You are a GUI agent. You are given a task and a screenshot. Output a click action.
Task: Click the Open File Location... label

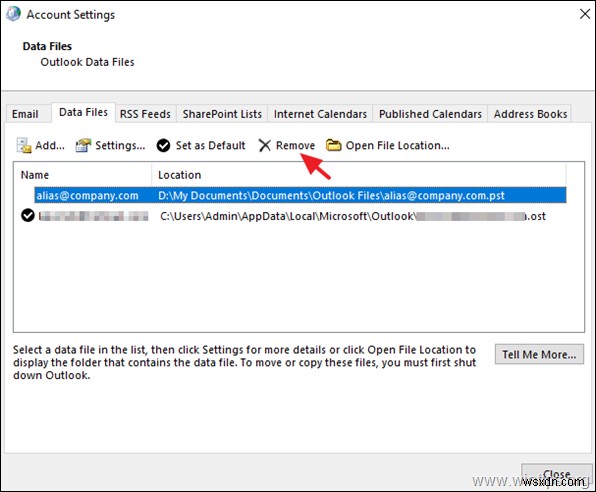click(397, 145)
